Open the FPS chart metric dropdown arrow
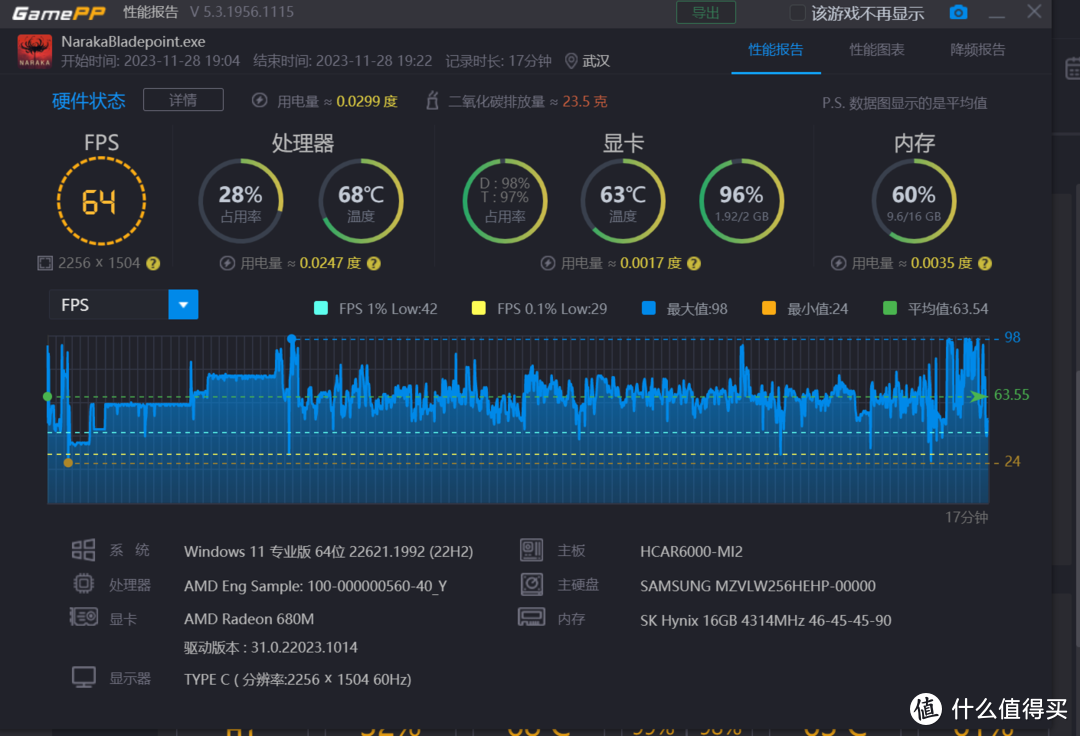The width and height of the screenshot is (1080, 736). point(183,304)
